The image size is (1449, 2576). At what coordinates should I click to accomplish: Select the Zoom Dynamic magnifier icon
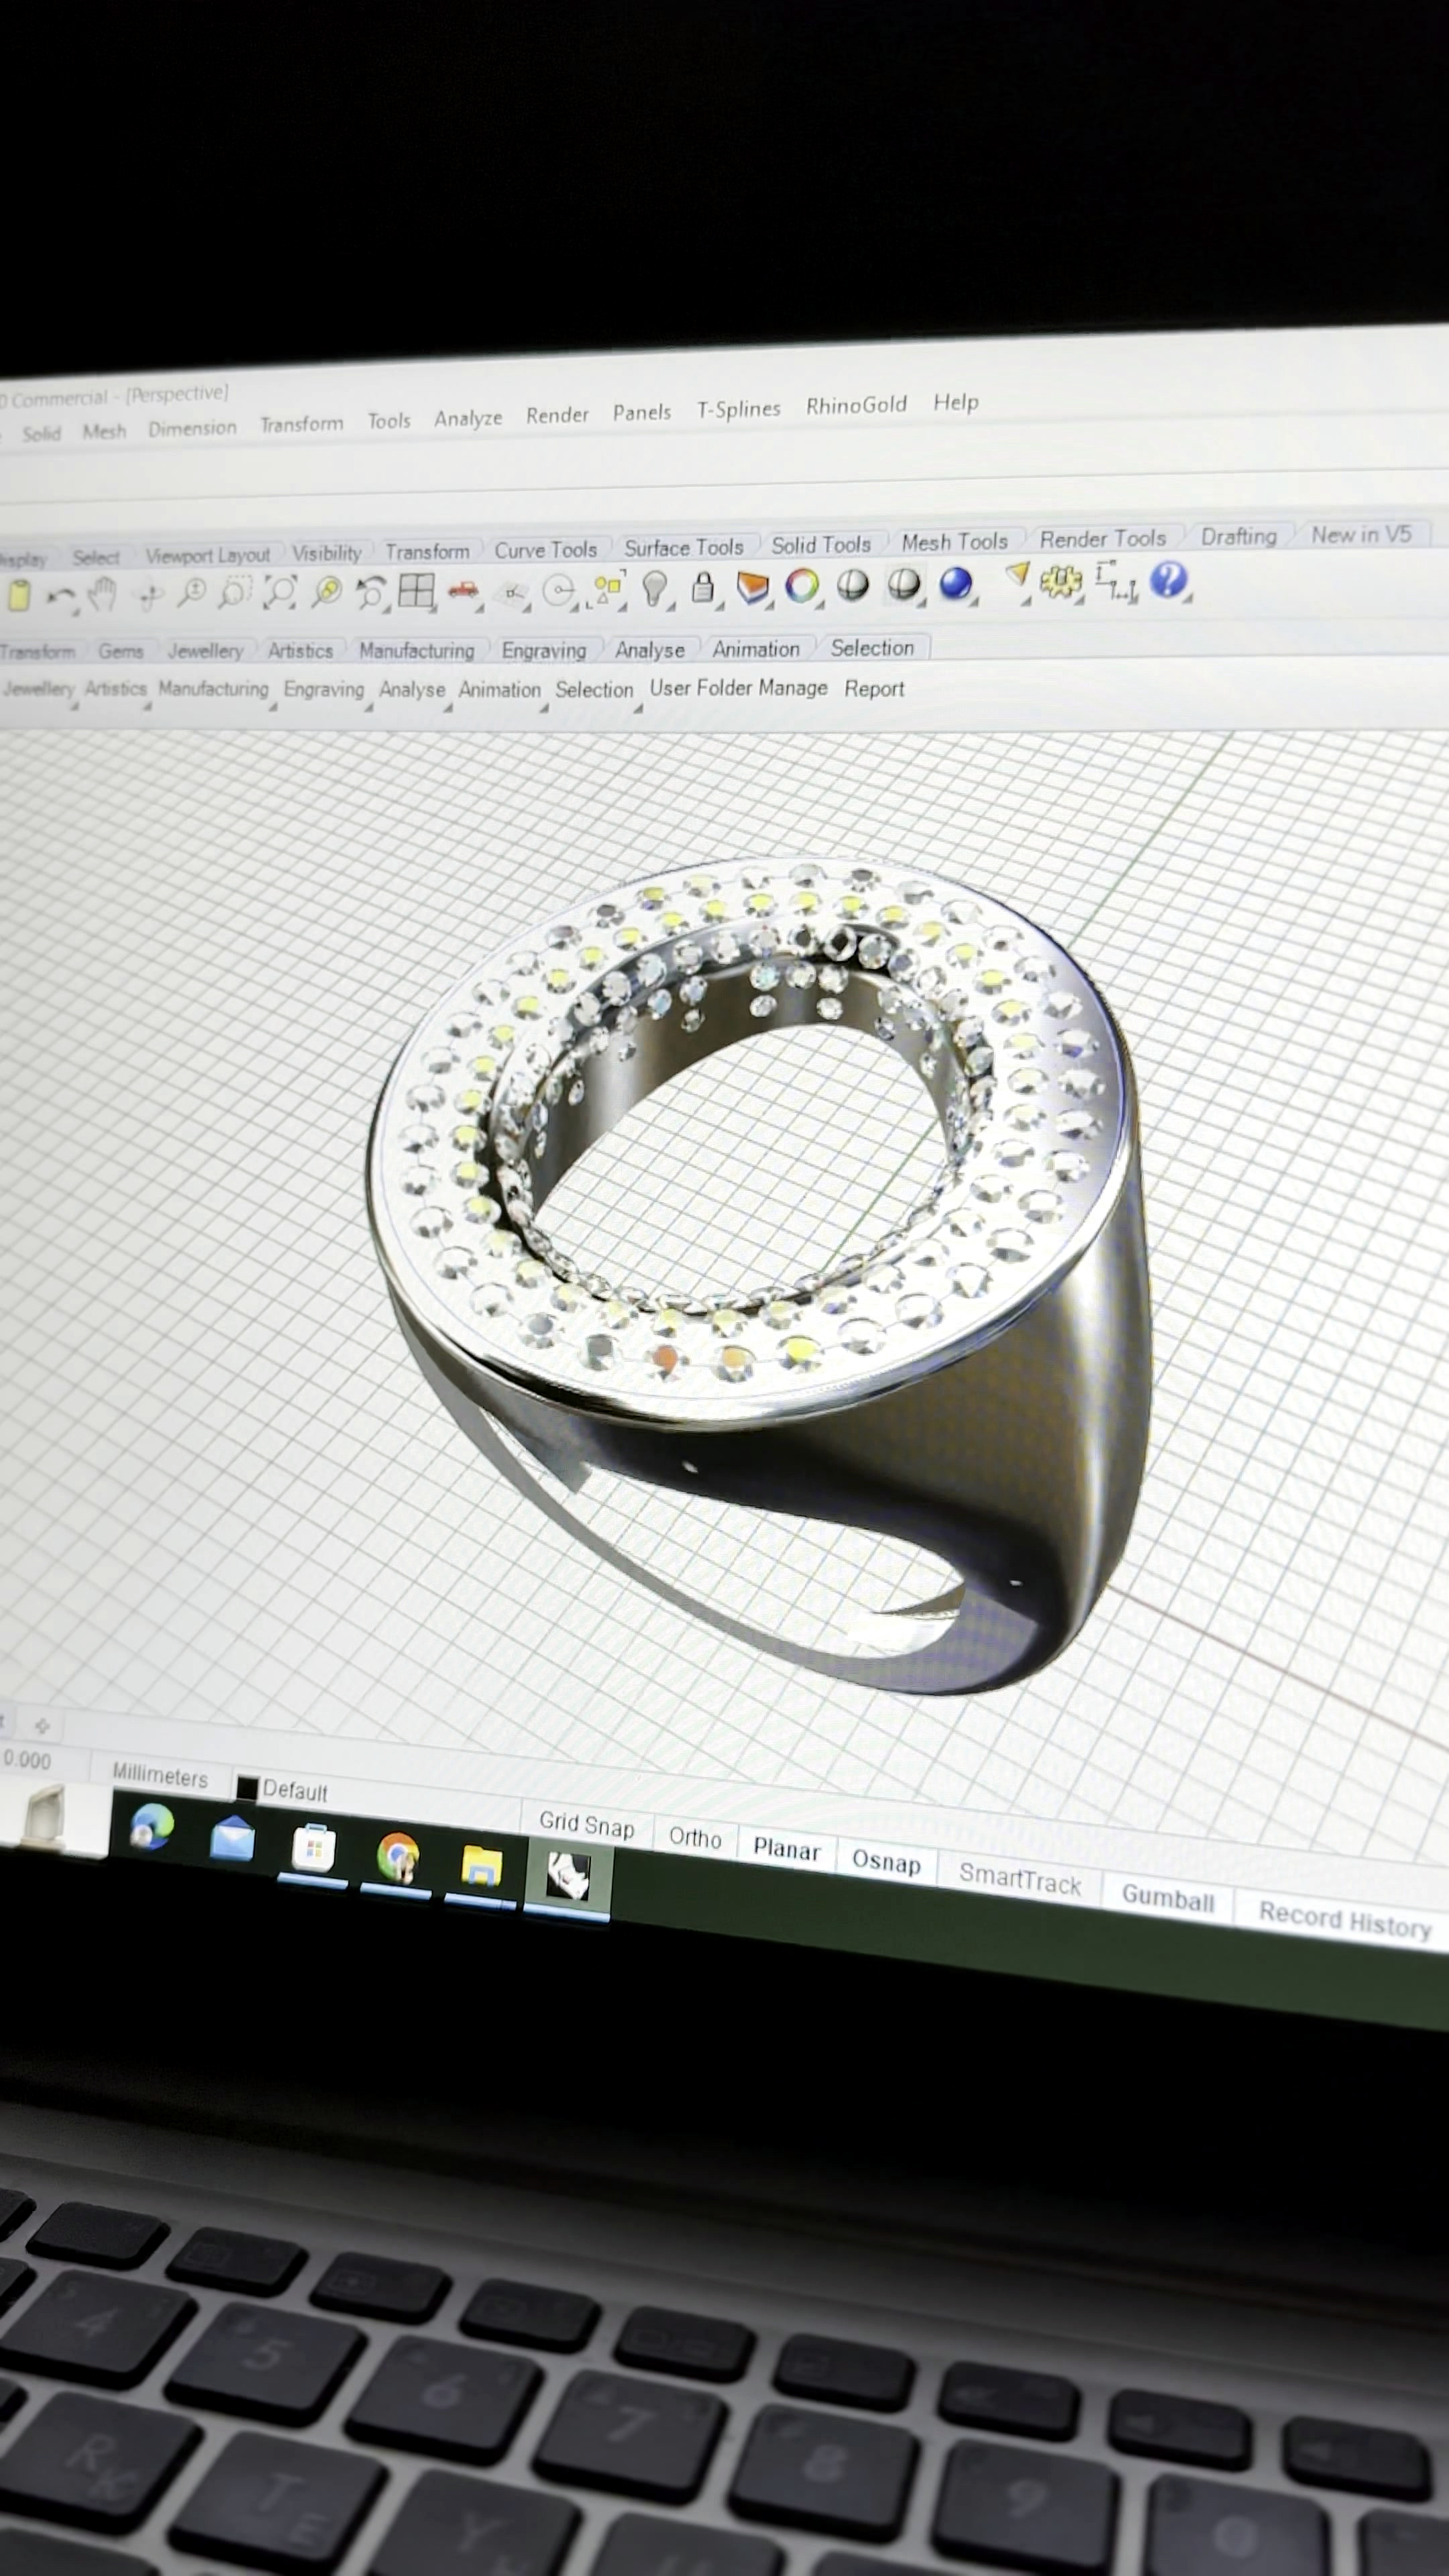(191, 593)
